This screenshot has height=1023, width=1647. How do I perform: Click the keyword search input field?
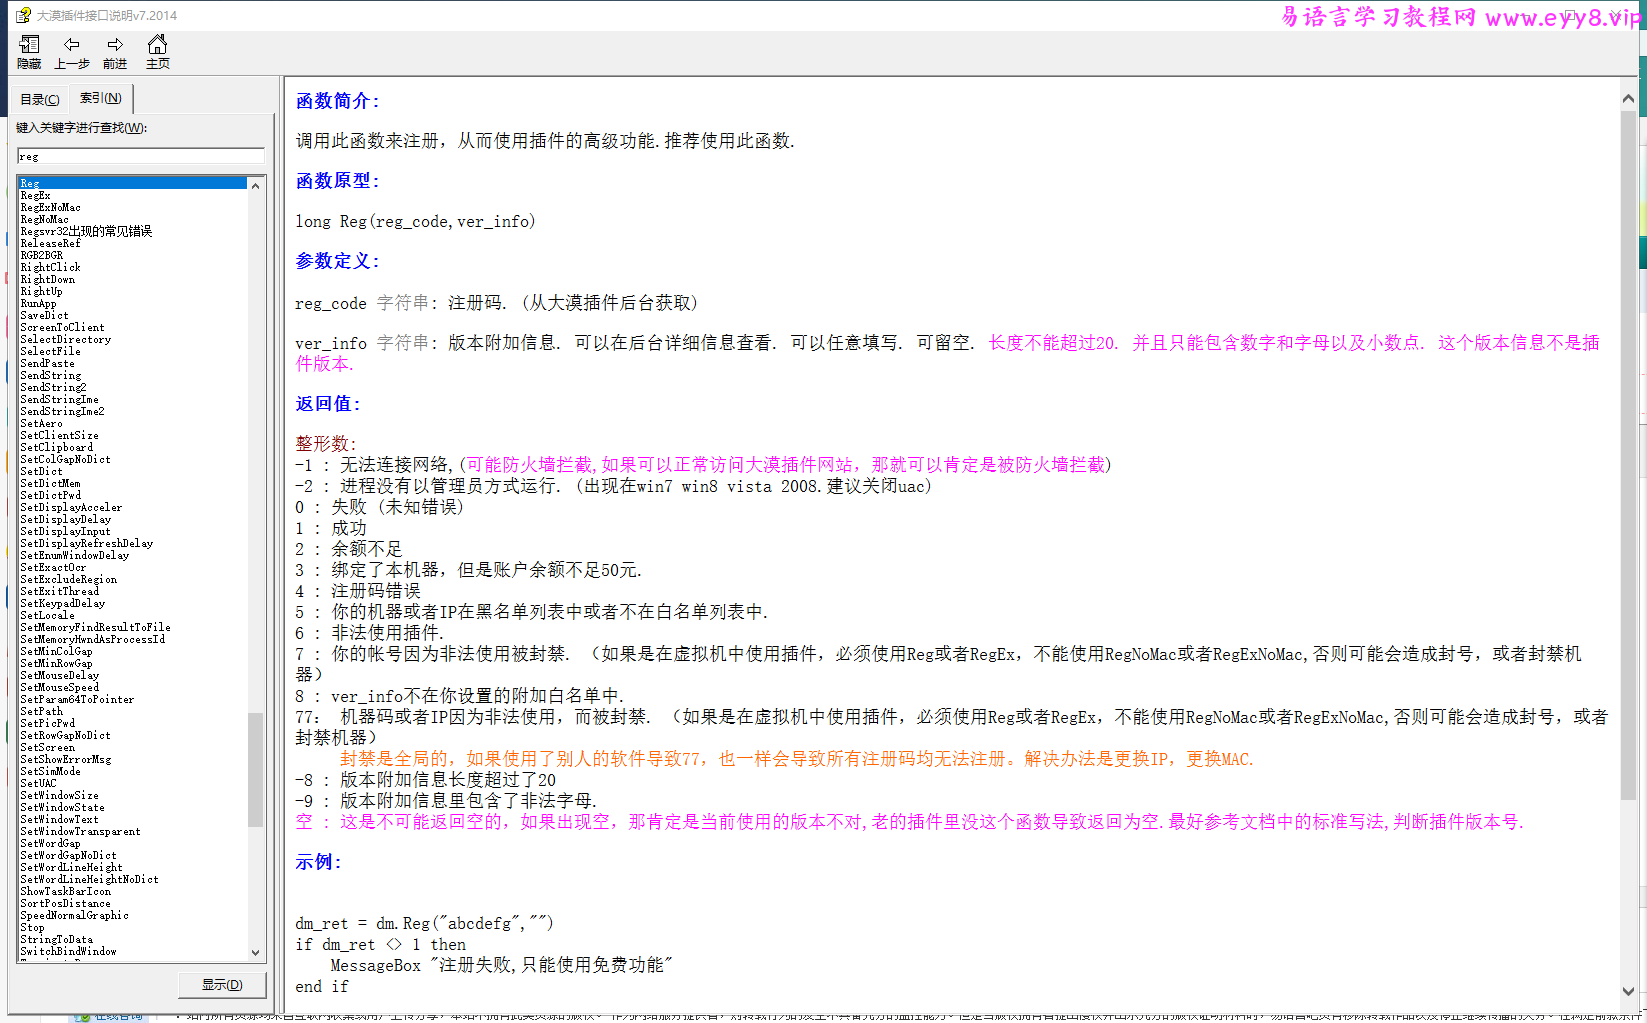coord(141,156)
